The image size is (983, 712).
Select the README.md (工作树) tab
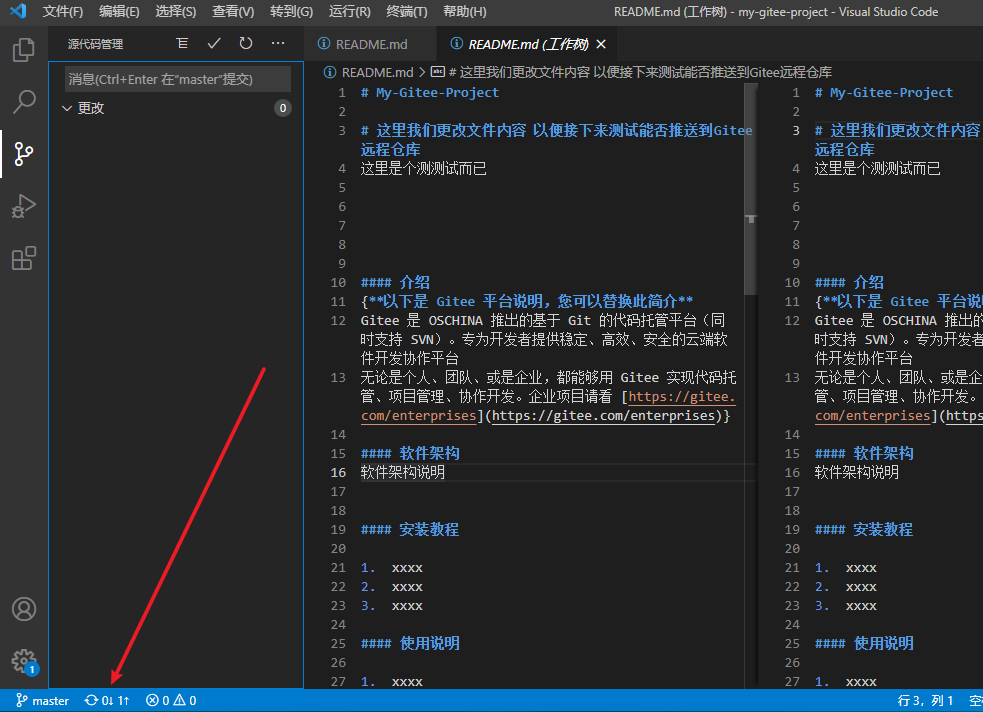[528, 44]
